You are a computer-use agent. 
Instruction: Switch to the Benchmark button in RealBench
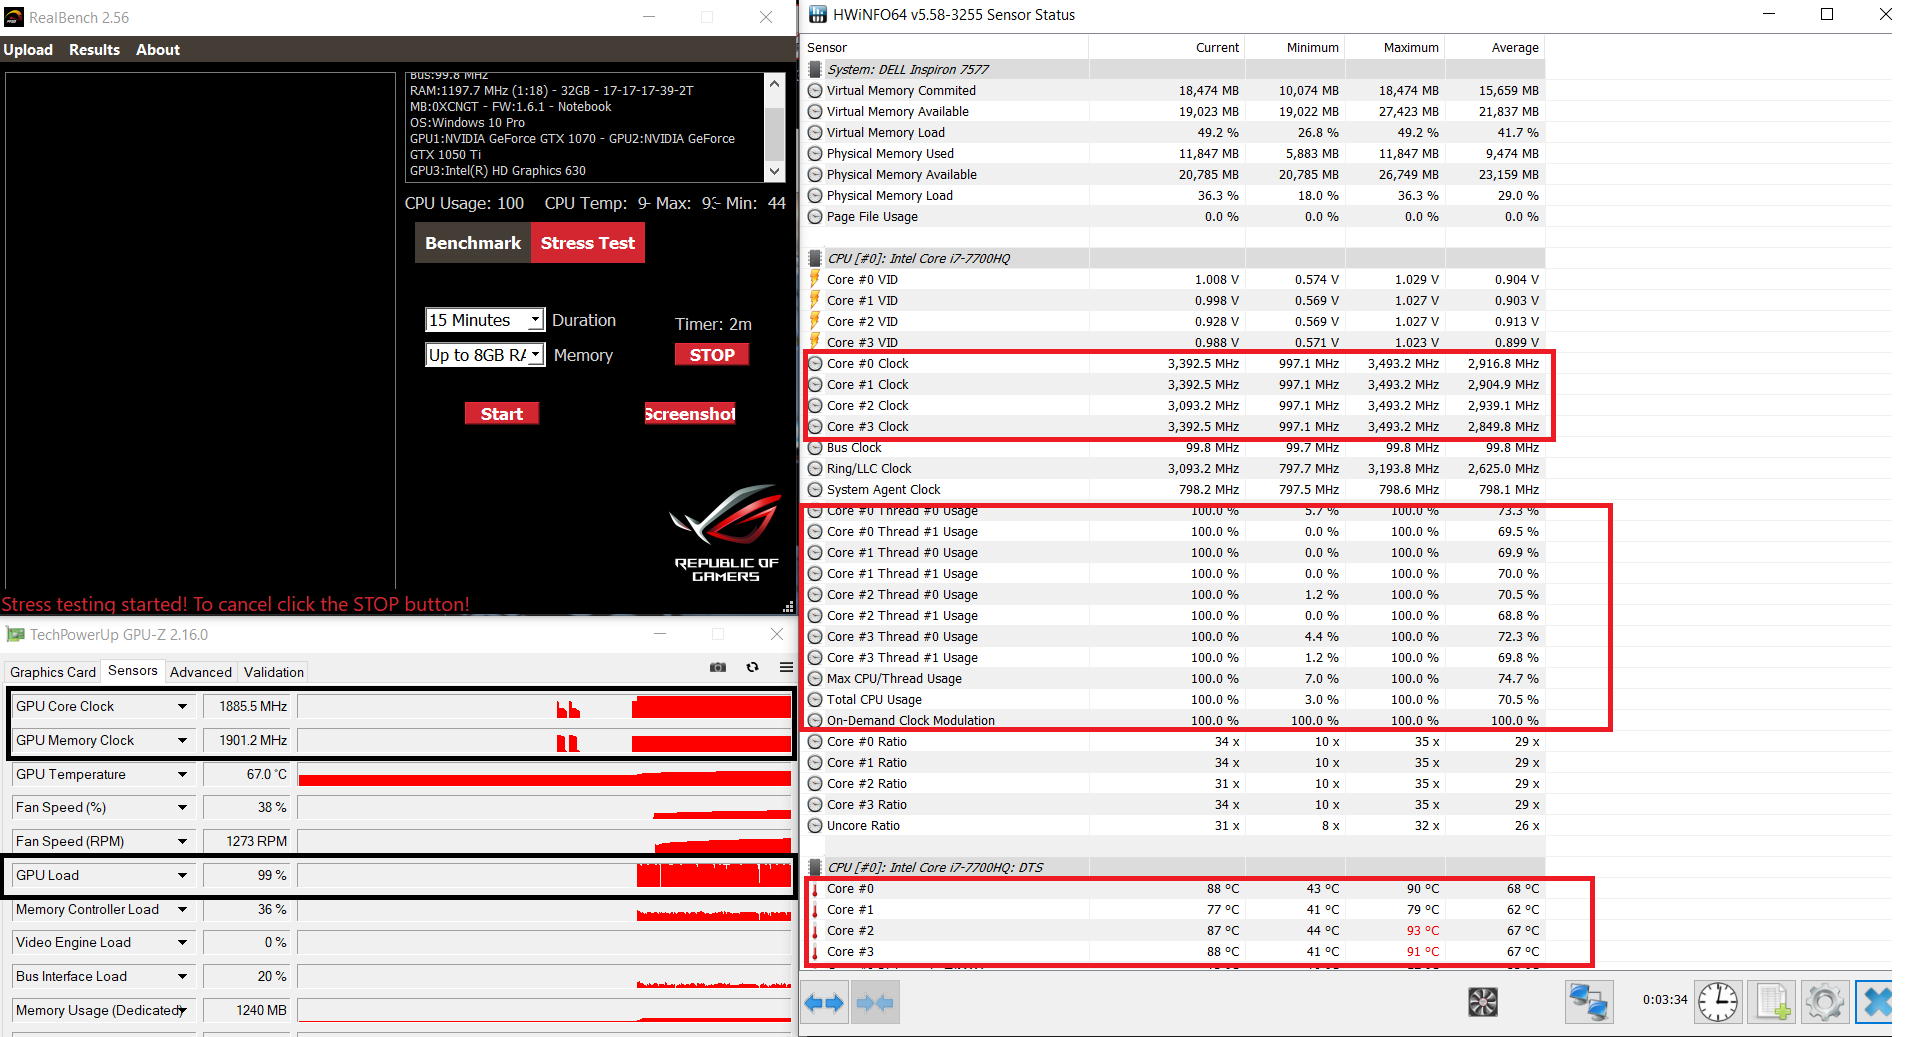click(x=472, y=242)
